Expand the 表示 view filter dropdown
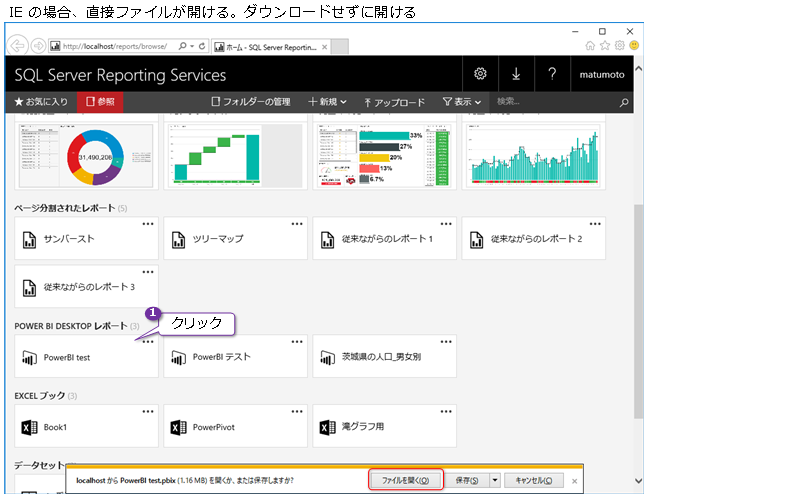This screenshot has width=800, height=495. 462,102
